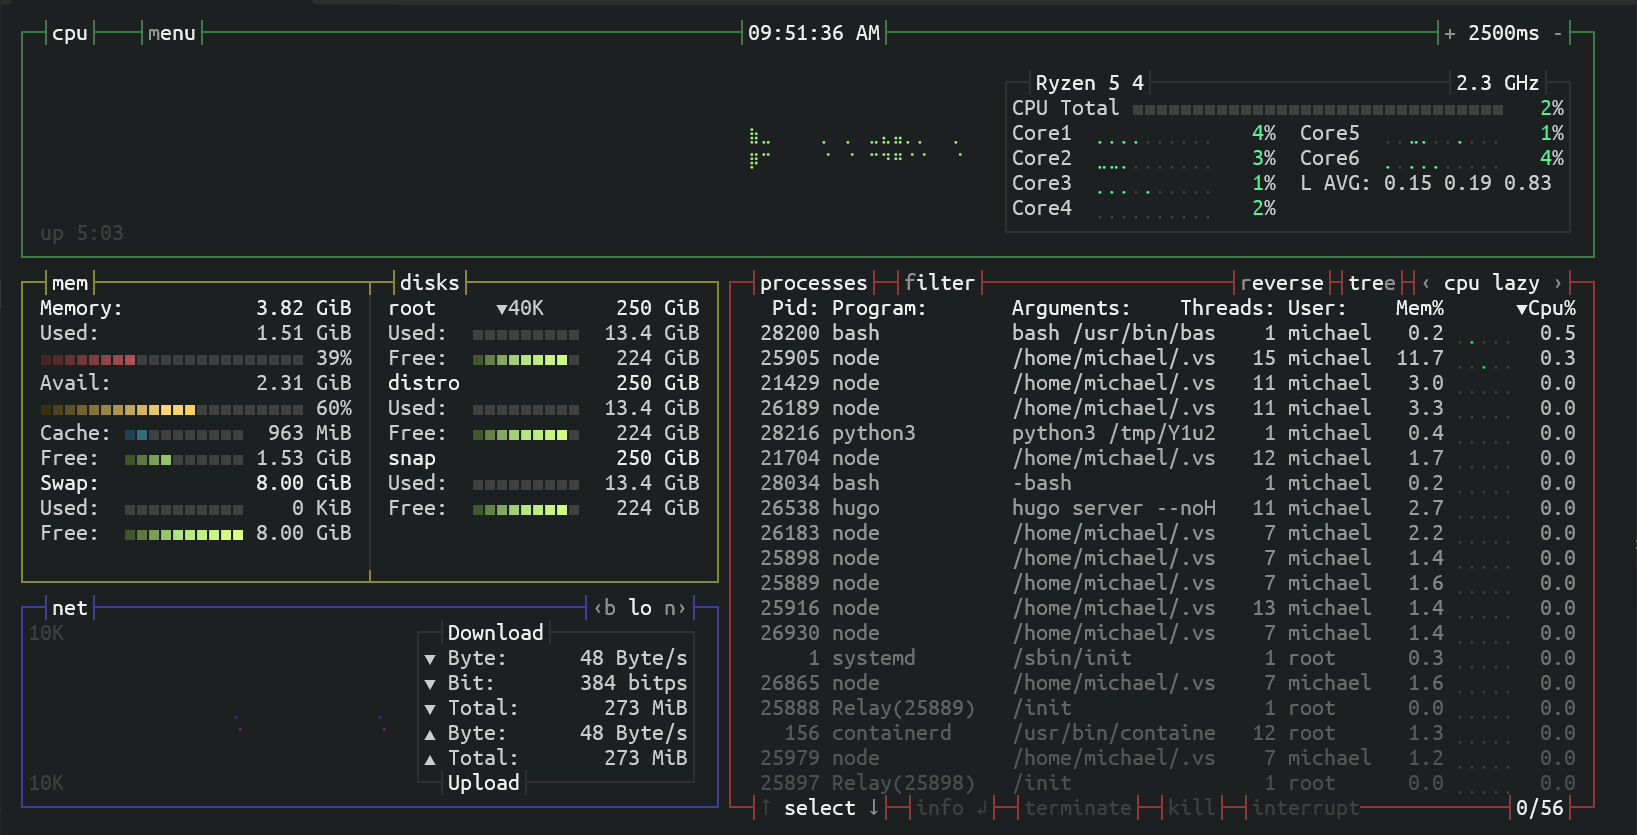Click the kill button

(x=1191, y=808)
